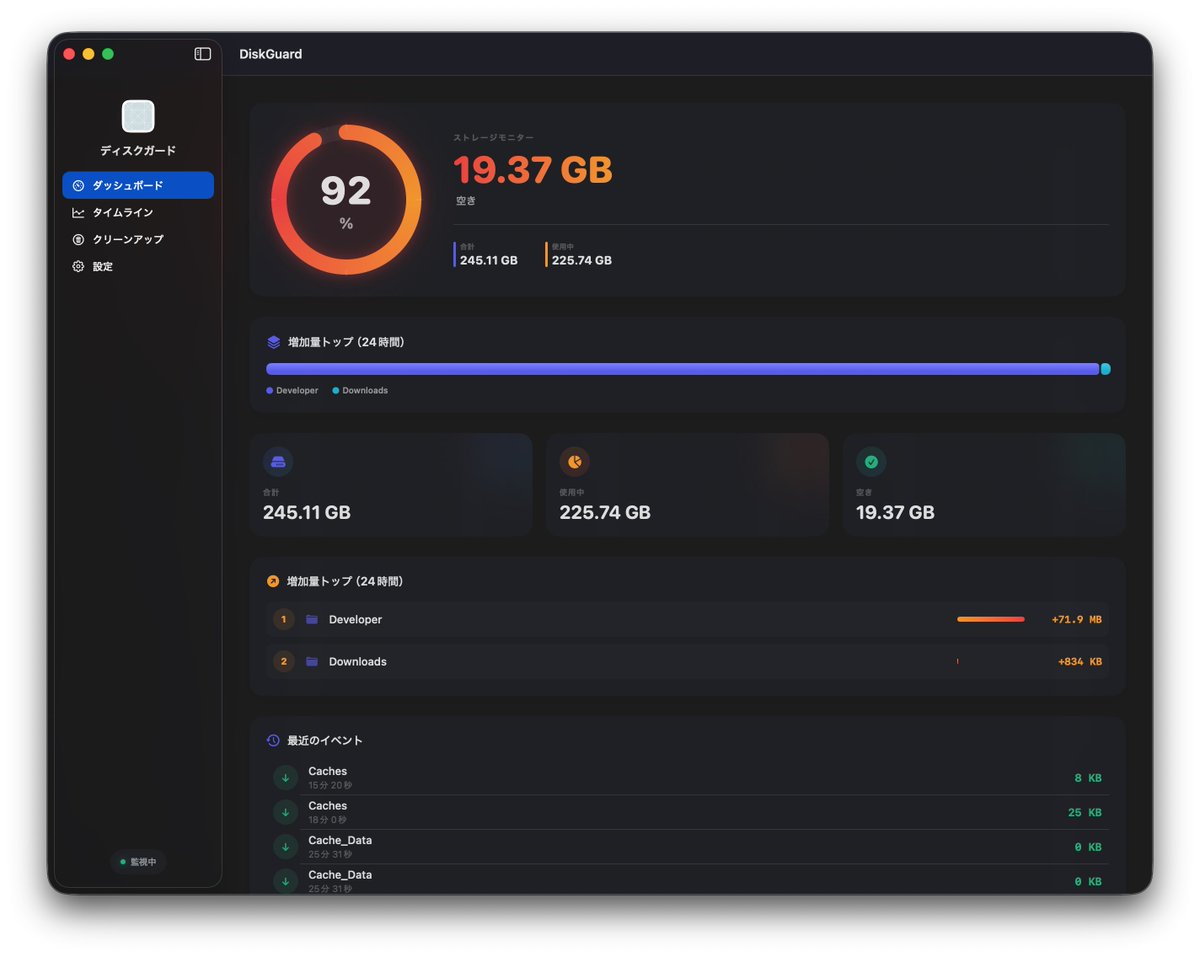Click the 25 KB event size value
The height and width of the screenshot is (957, 1200).
[x=1085, y=813]
